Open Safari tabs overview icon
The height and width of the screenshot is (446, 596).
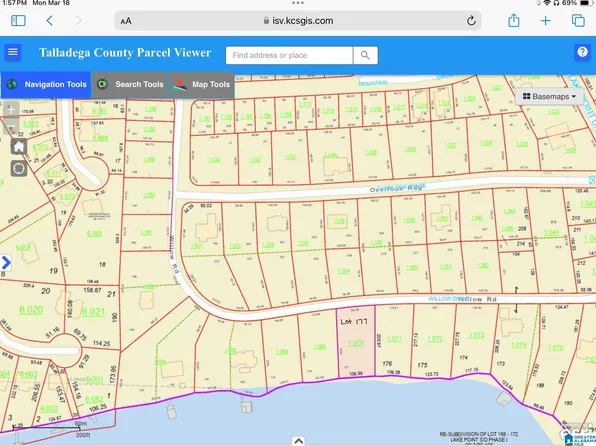pos(578,21)
